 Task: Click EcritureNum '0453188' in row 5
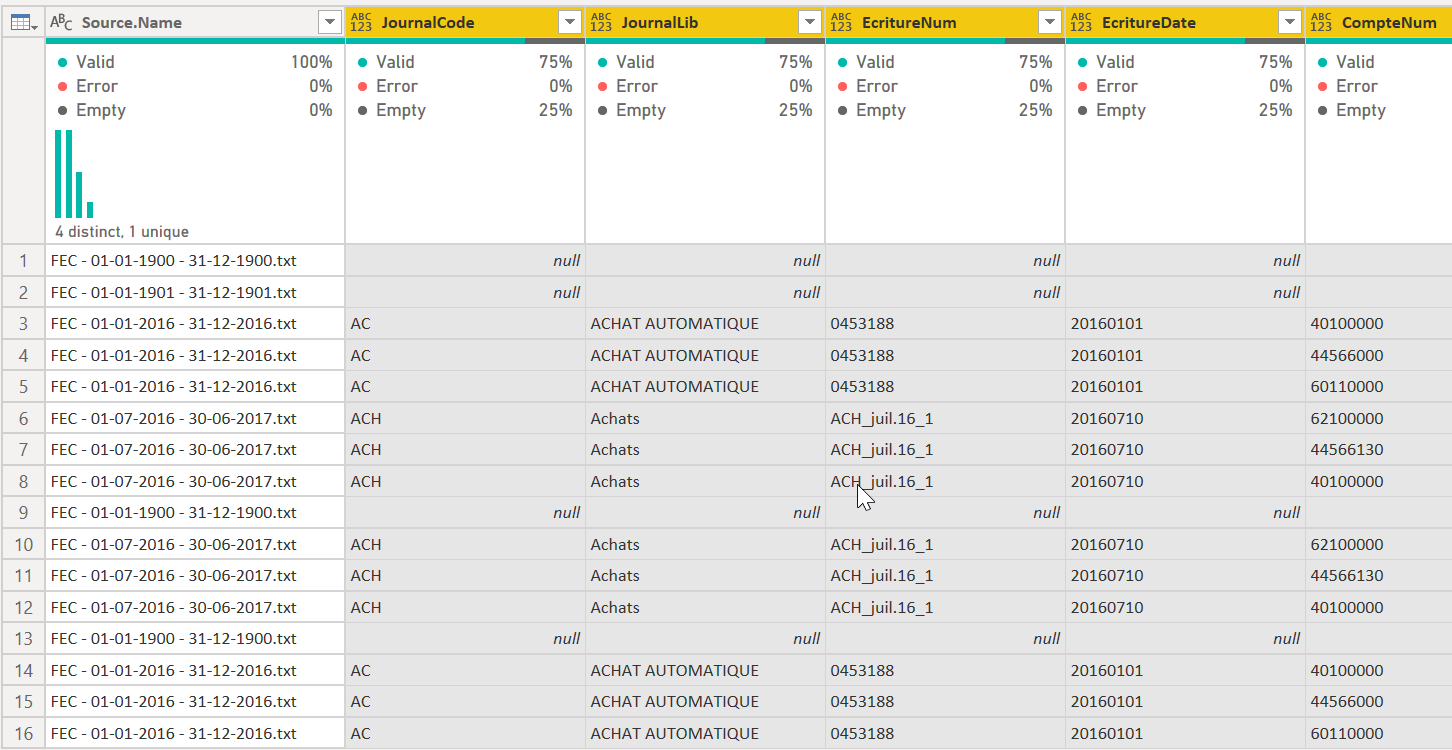click(945, 387)
